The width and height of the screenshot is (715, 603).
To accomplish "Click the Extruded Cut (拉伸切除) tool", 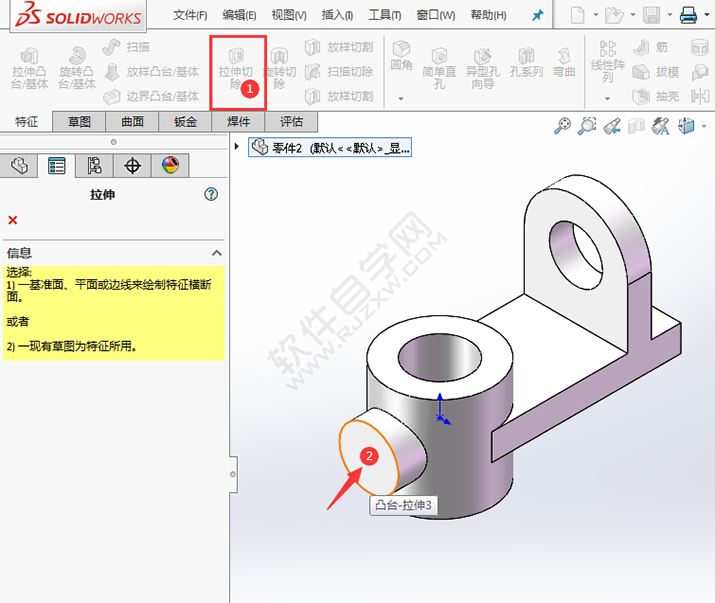I will 236,68.
